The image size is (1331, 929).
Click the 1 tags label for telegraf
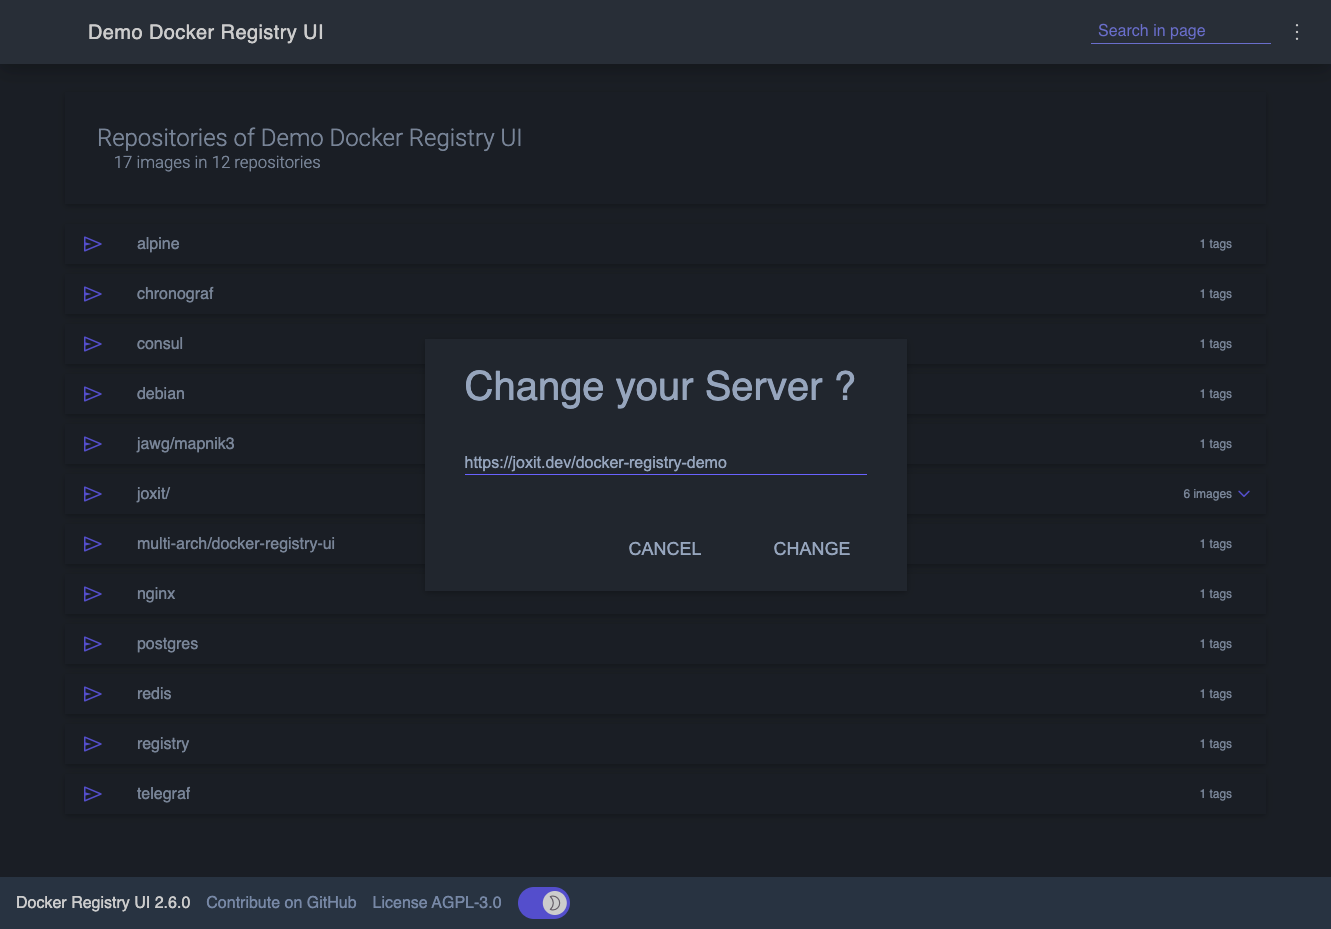[1215, 794]
